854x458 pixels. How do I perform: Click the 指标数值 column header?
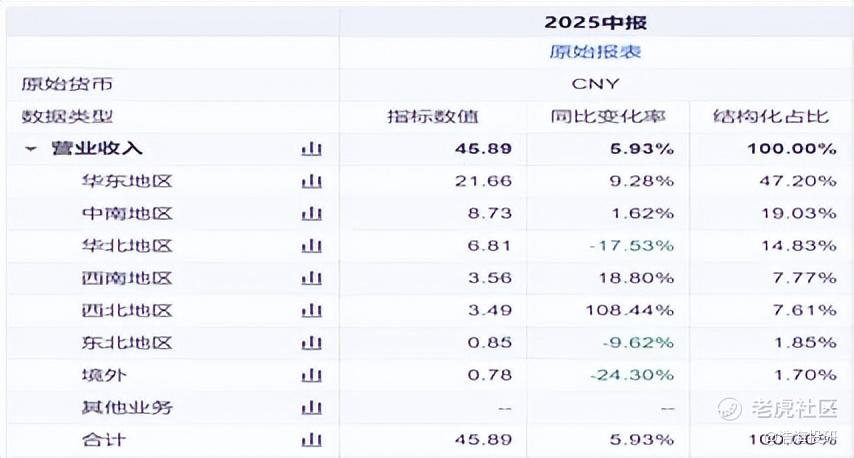coord(433,117)
